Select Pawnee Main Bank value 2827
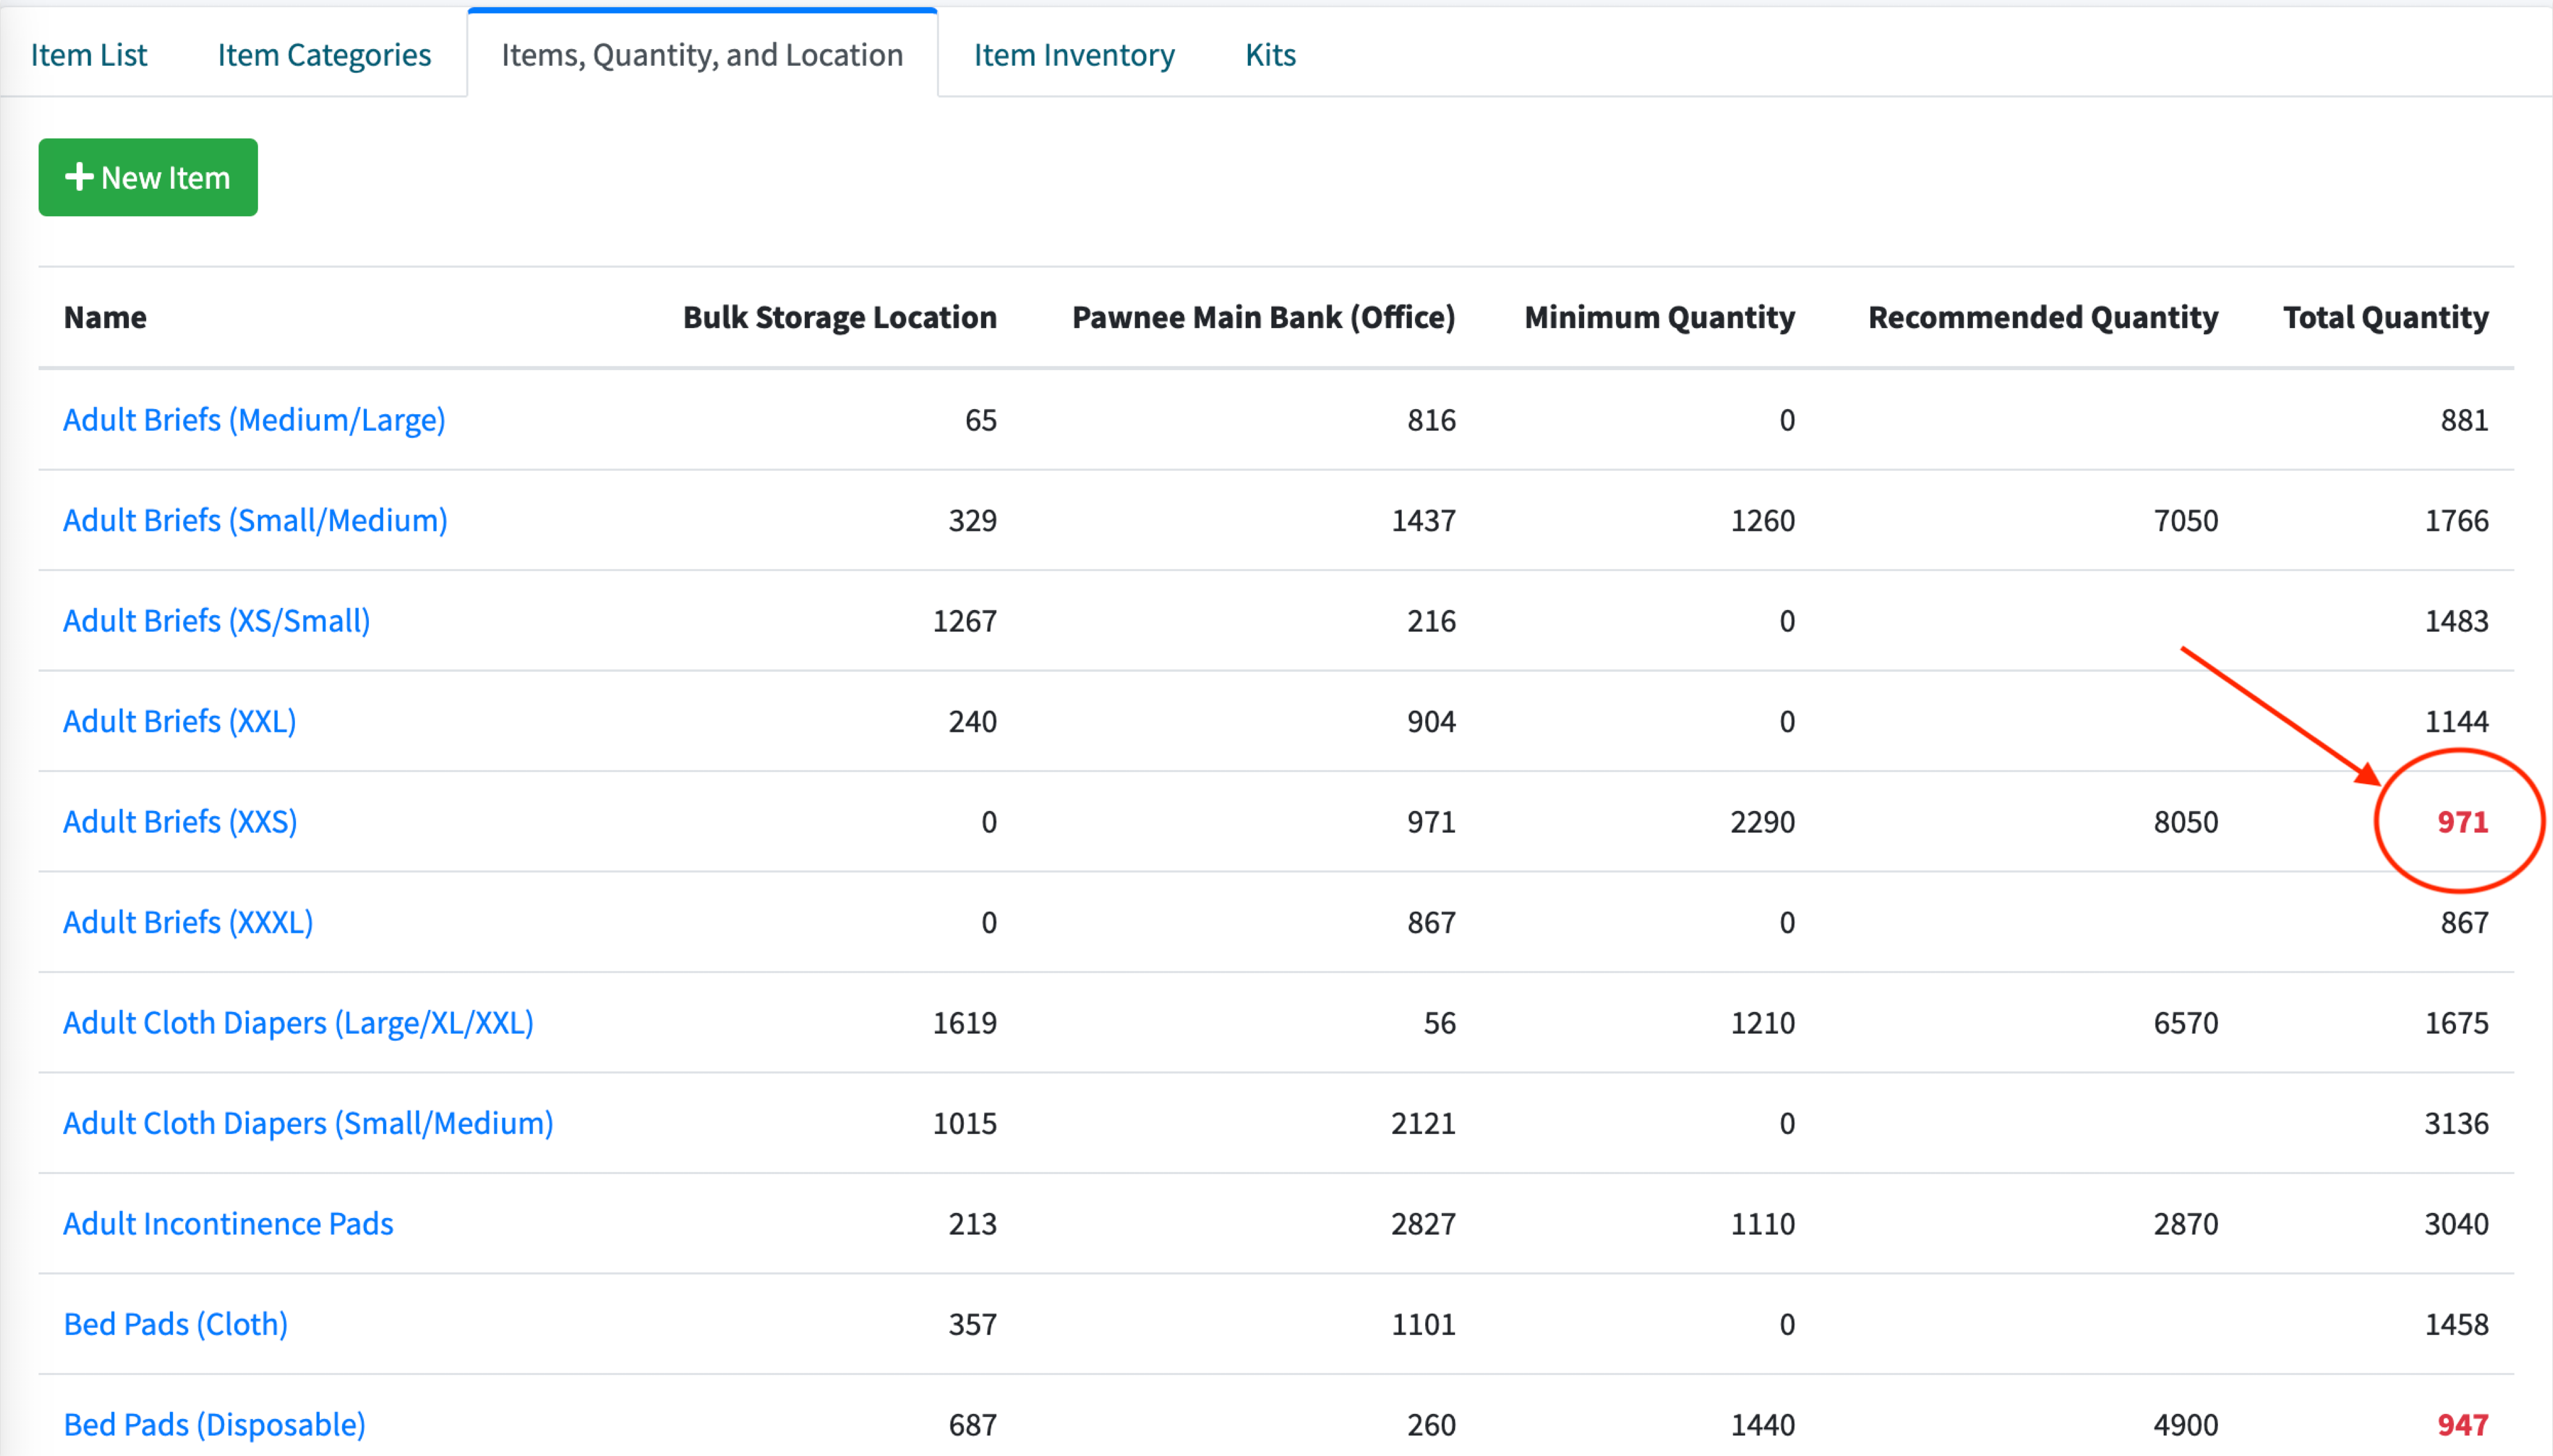 [x=1423, y=1224]
